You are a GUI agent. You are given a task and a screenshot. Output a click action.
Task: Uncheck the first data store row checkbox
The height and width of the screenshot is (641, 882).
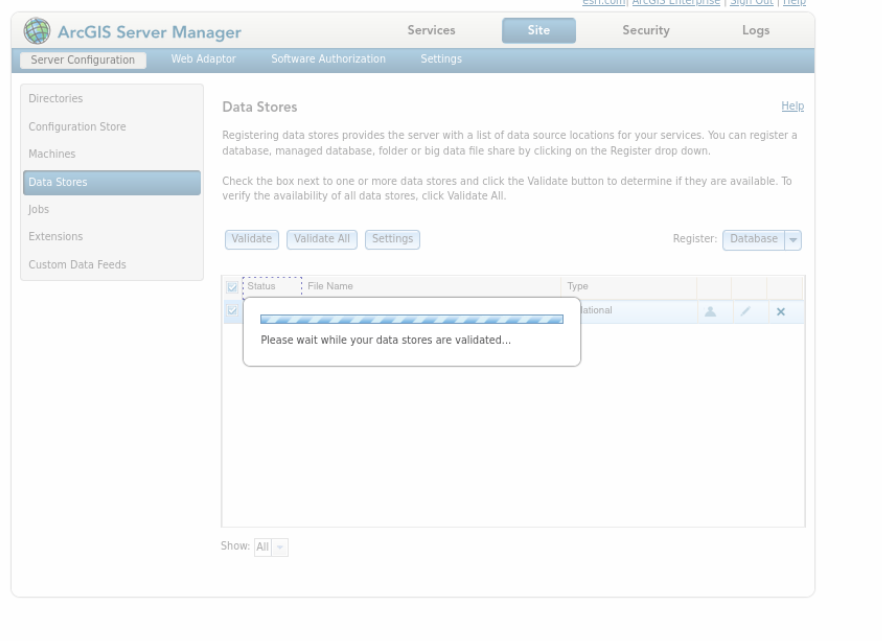coord(232,310)
